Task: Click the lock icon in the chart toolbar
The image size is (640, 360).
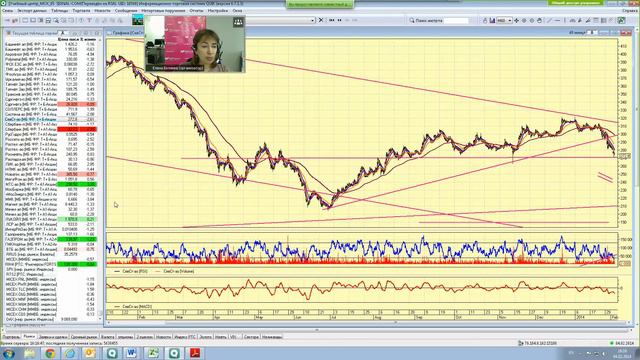Action: [x=485, y=20]
